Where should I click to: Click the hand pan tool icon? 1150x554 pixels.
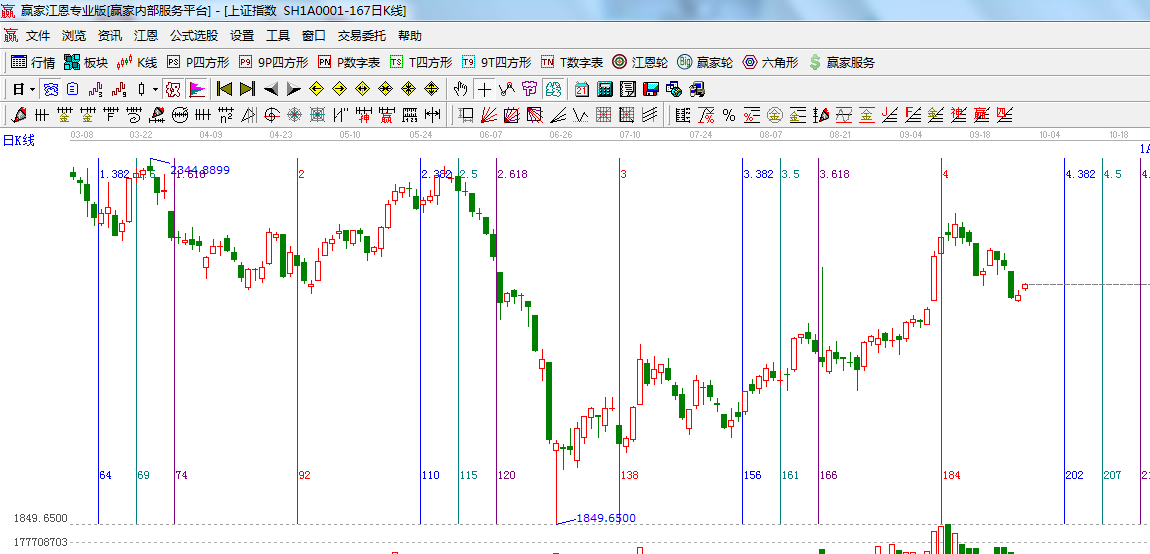pyautogui.click(x=460, y=89)
